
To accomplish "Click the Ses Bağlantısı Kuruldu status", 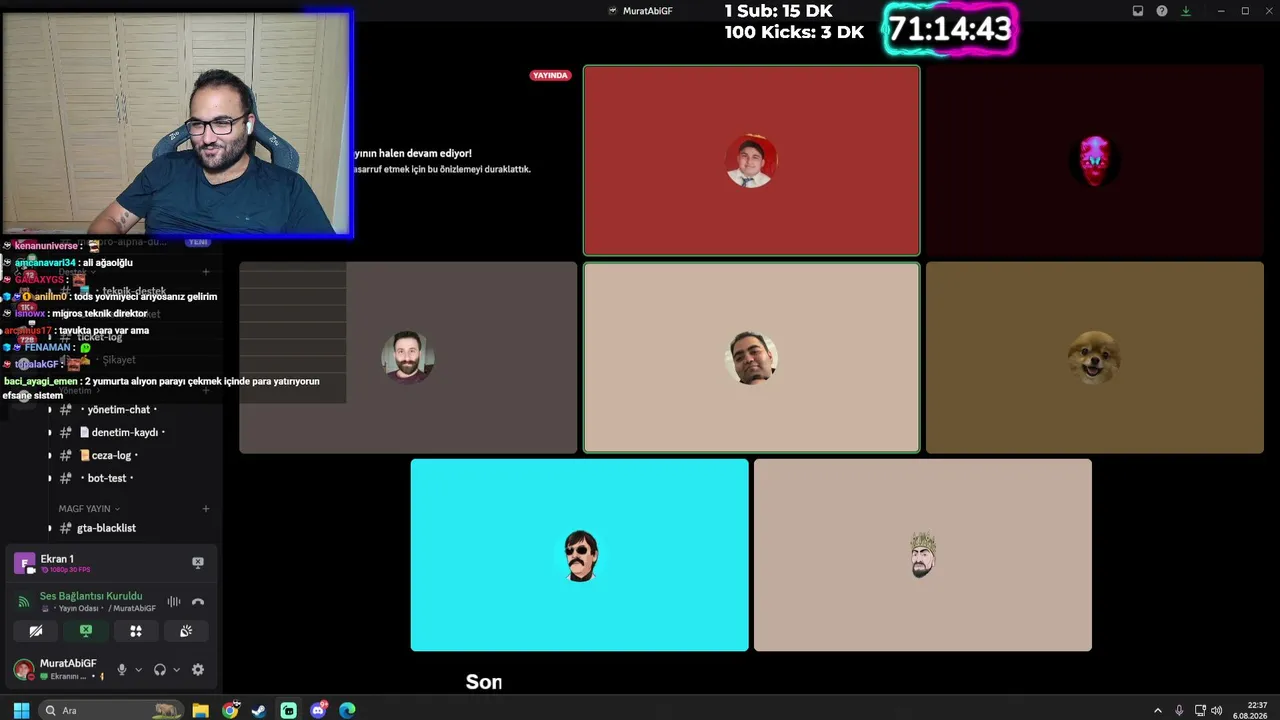I will point(91,596).
